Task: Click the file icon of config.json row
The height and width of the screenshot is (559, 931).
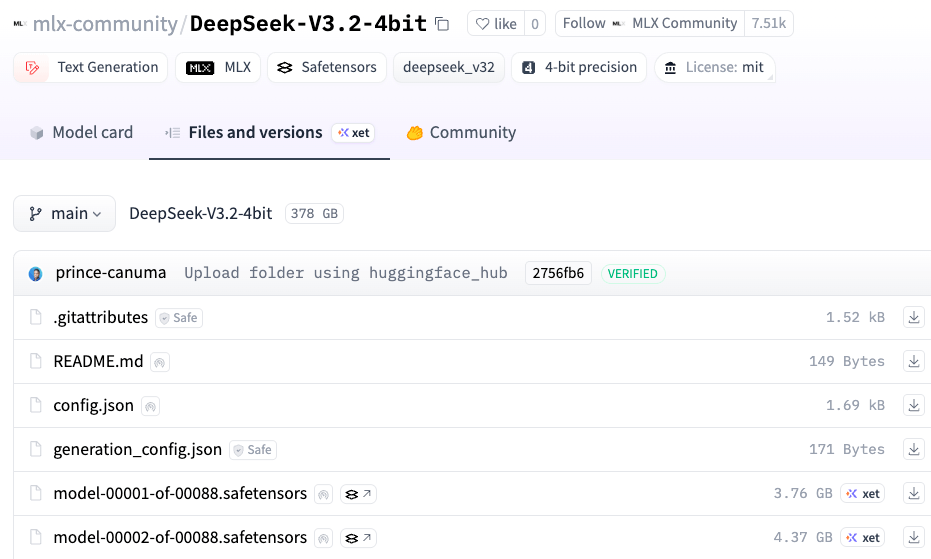Action: 36,405
